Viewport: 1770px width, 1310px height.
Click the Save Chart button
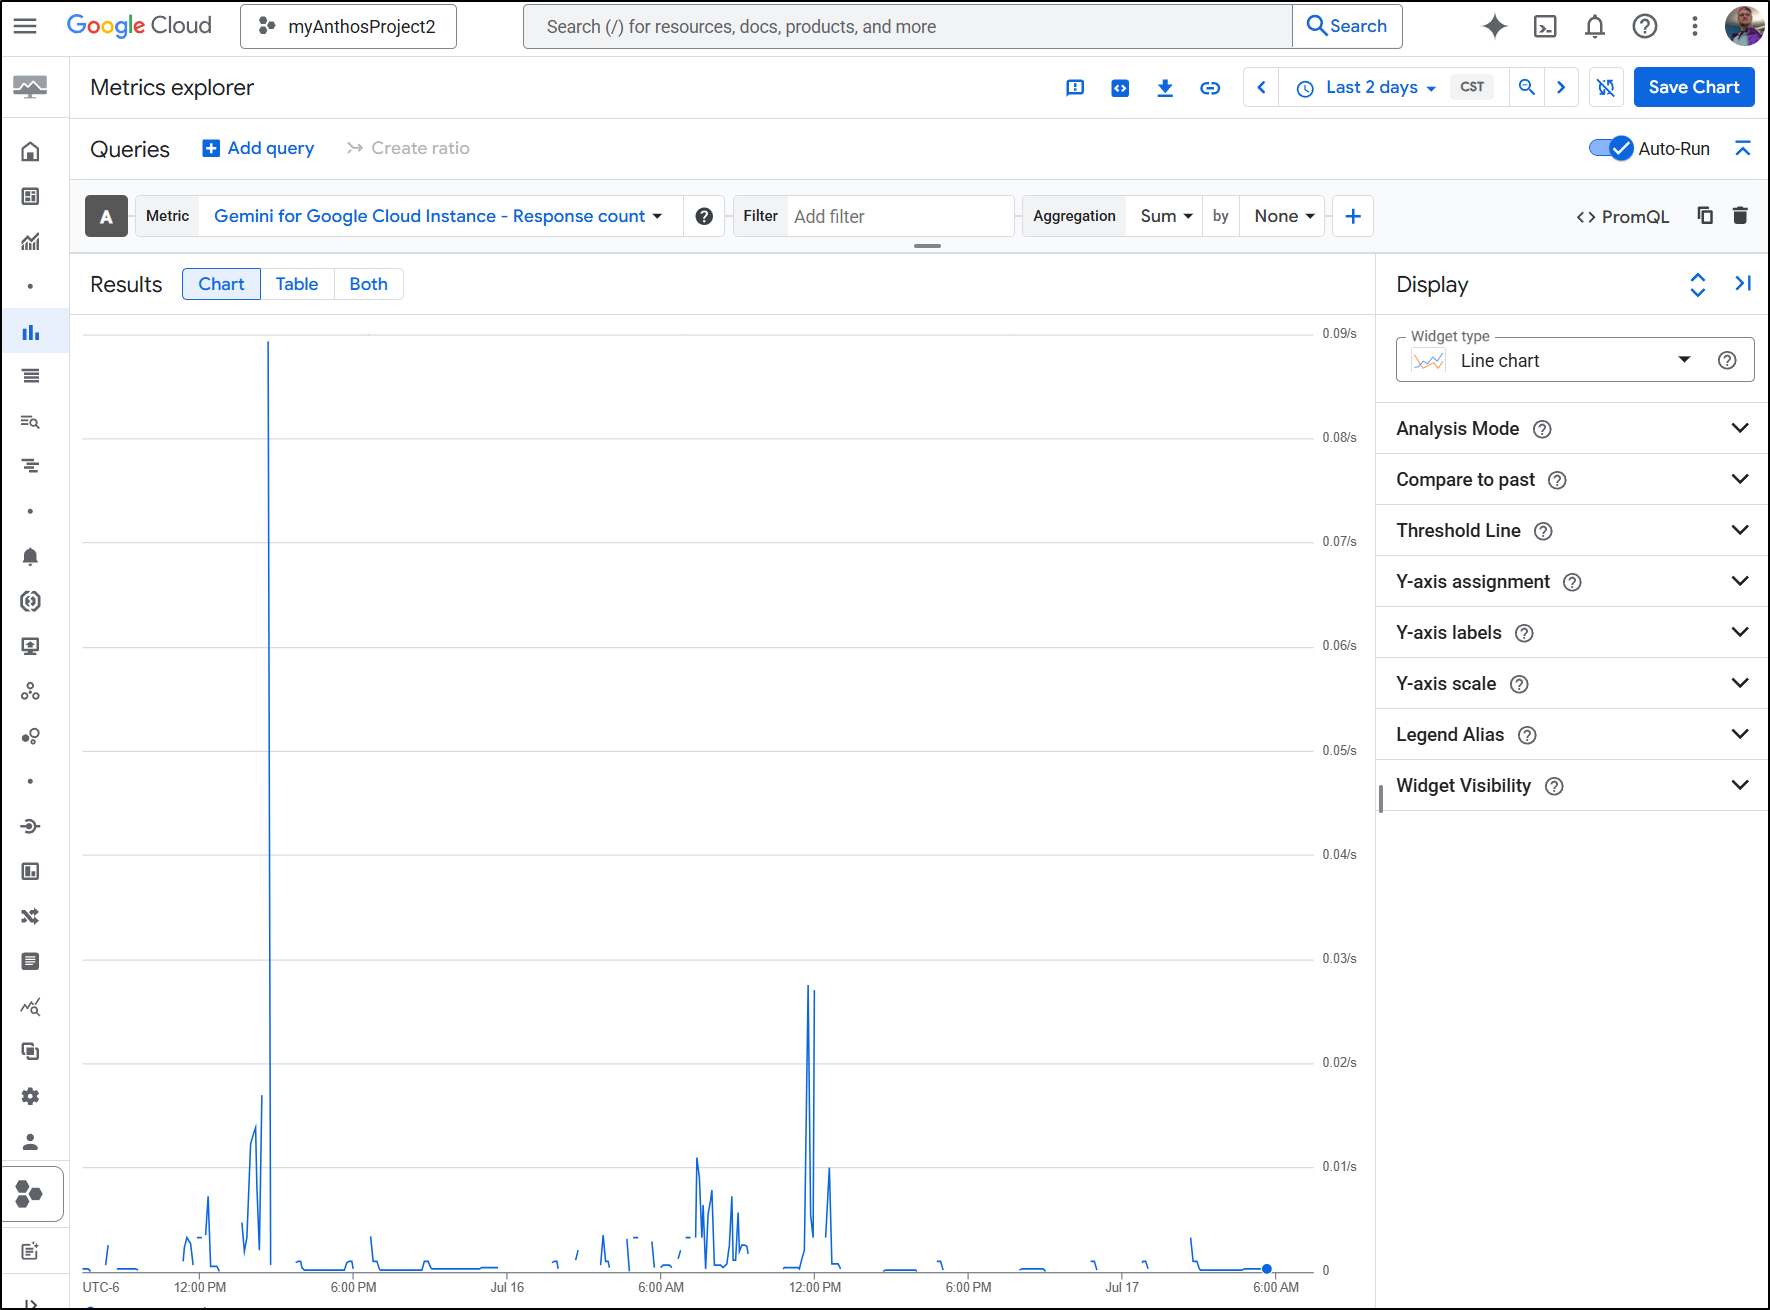point(1693,88)
